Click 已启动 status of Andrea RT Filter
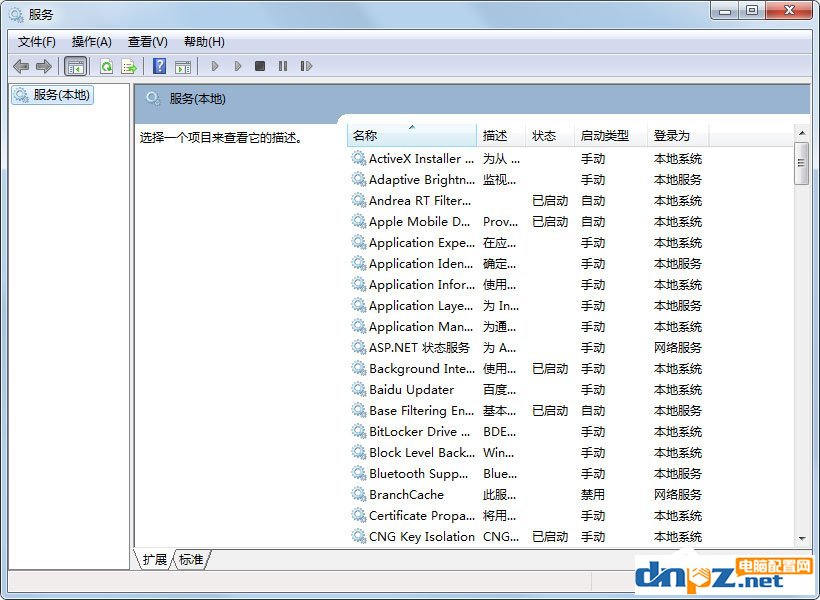The height and width of the screenshot is (600, 820). coord(550,200)
